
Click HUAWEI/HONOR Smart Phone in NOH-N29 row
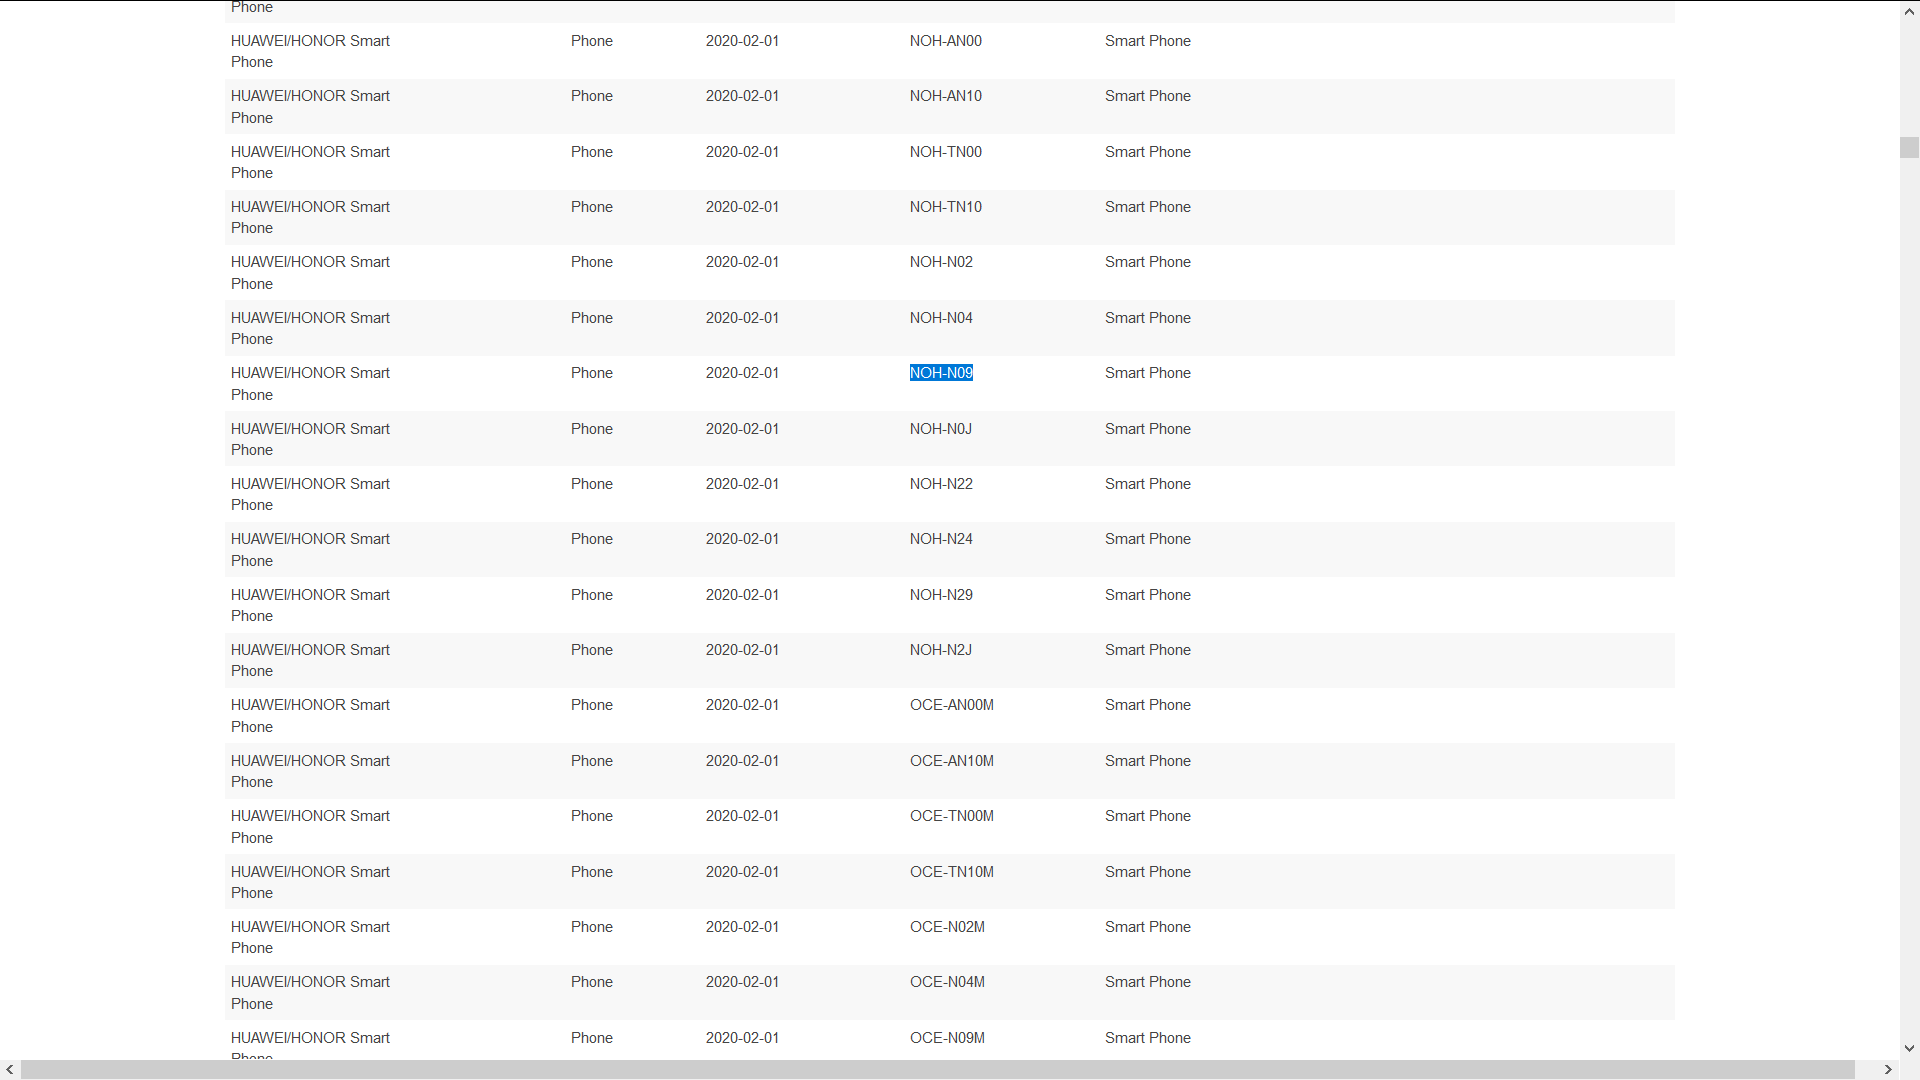point(310,605)
